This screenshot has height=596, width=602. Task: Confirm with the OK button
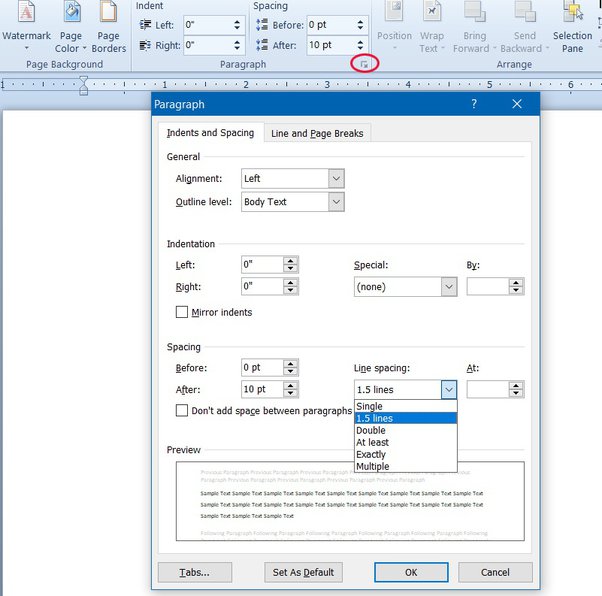(411, 572)
